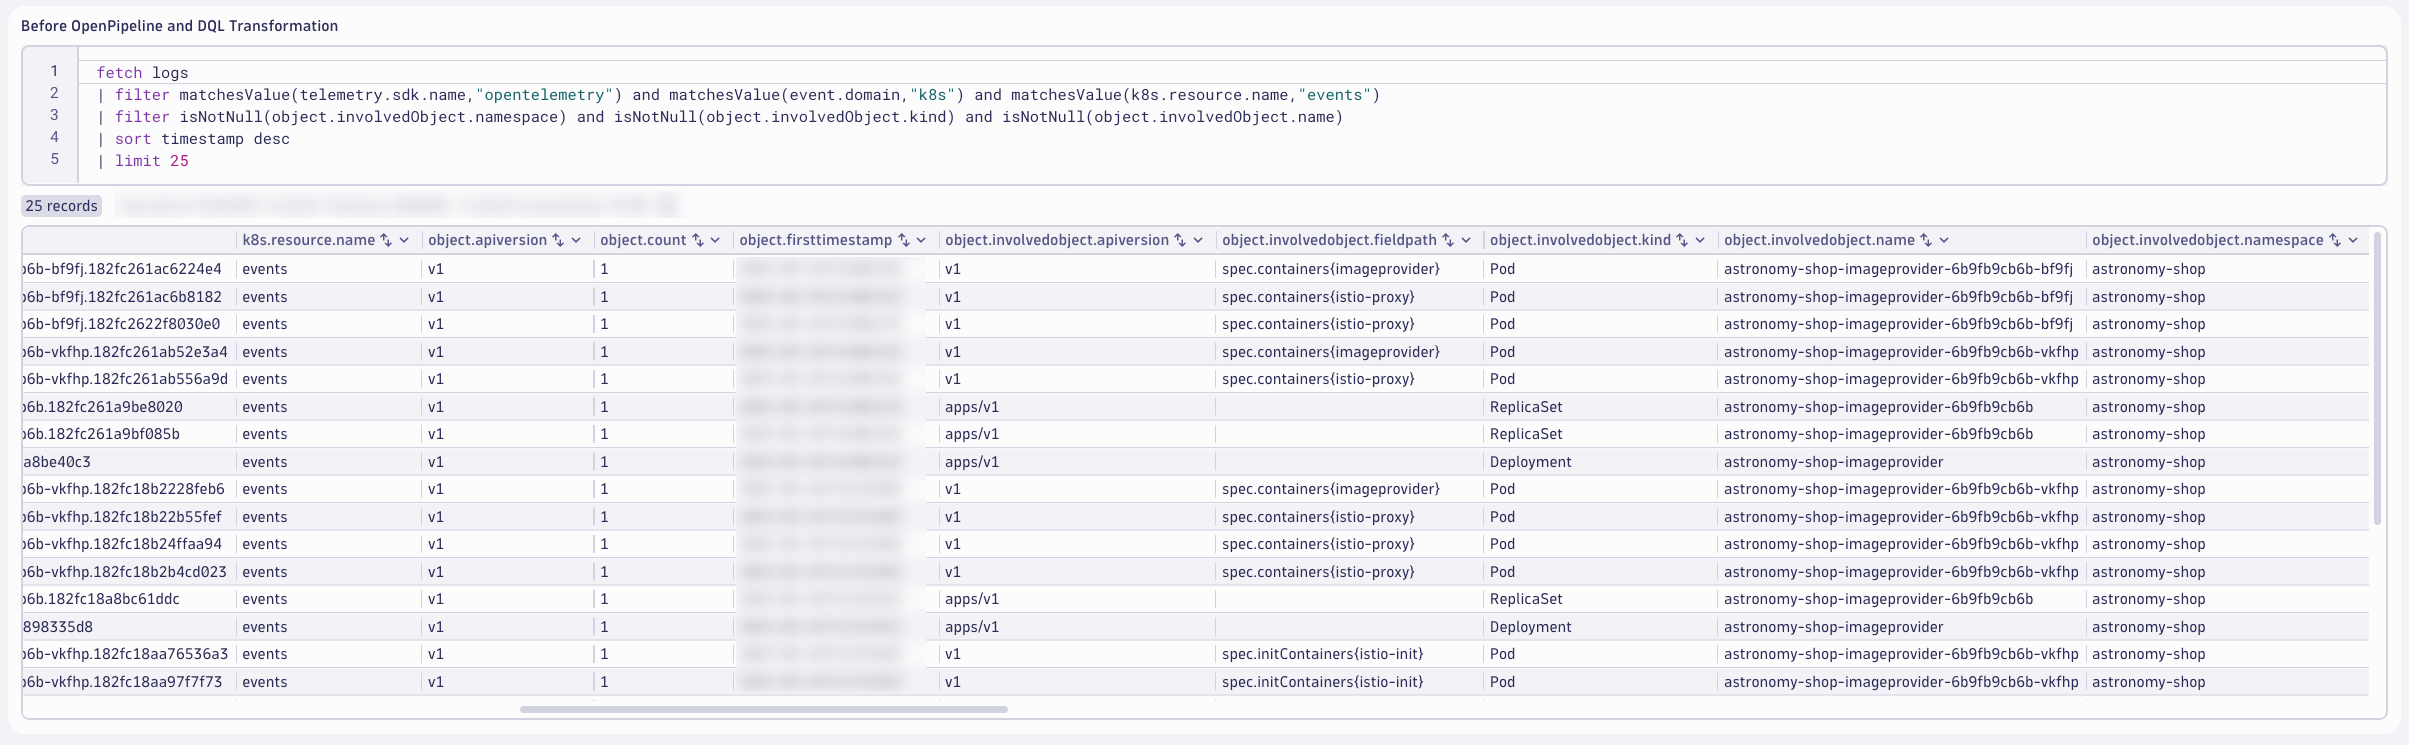Image resolution: width=2409 pixels, height=745 pixels.
Task: Click 'spec.initContainers{istio-init}' in row 182fc18aa76536a3
Action: pyautogui.click(x=1323, y=654)
